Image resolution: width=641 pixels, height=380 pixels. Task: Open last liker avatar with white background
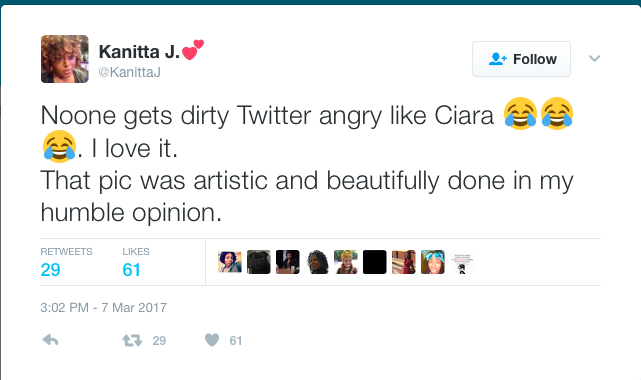tap(462, 262)
